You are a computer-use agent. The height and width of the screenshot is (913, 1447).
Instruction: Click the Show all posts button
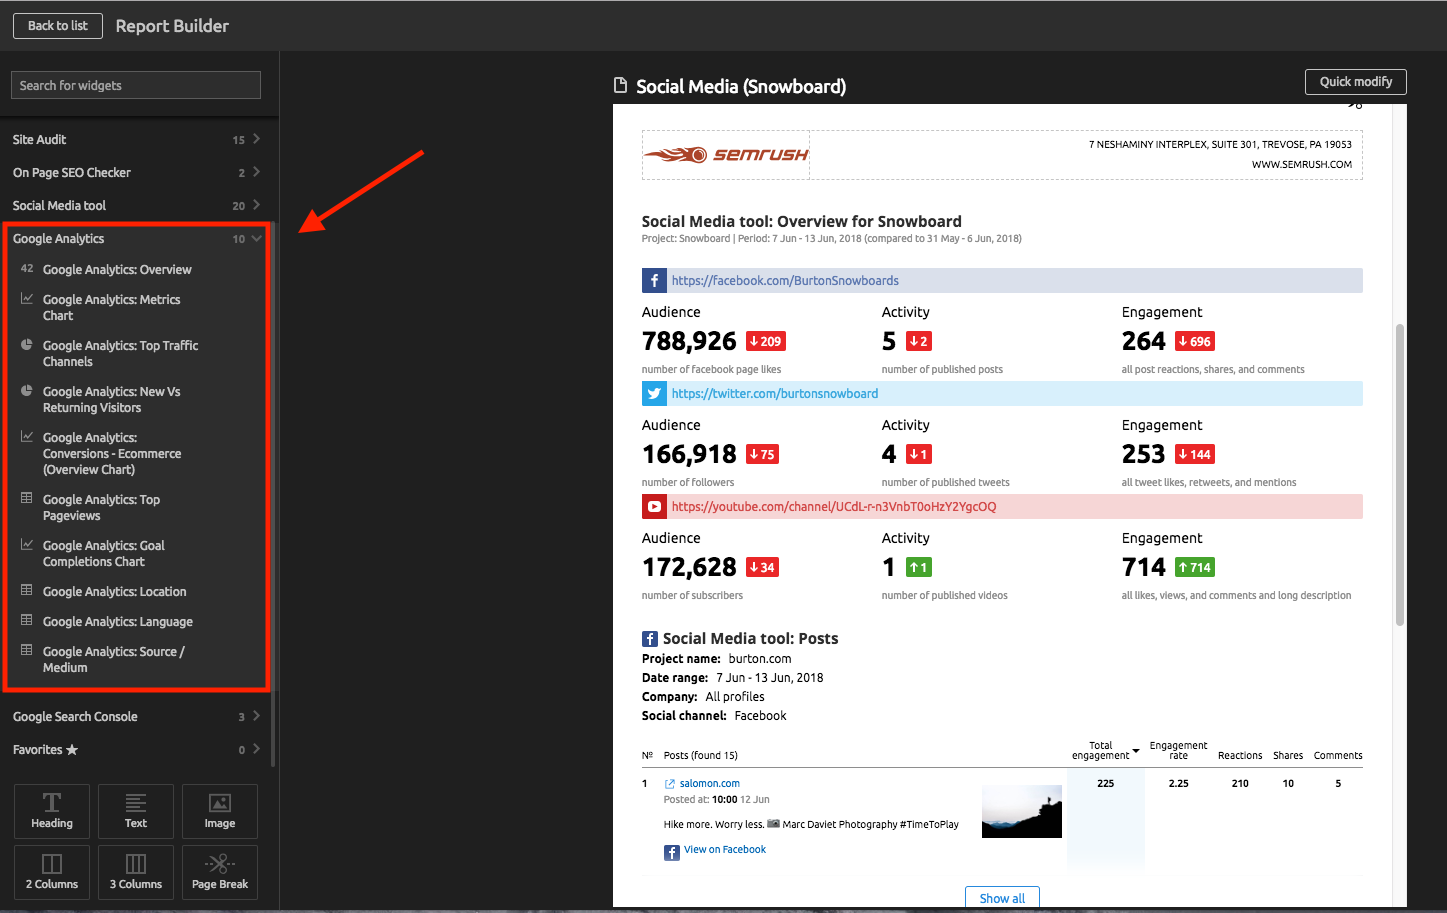pos(1002,898)
